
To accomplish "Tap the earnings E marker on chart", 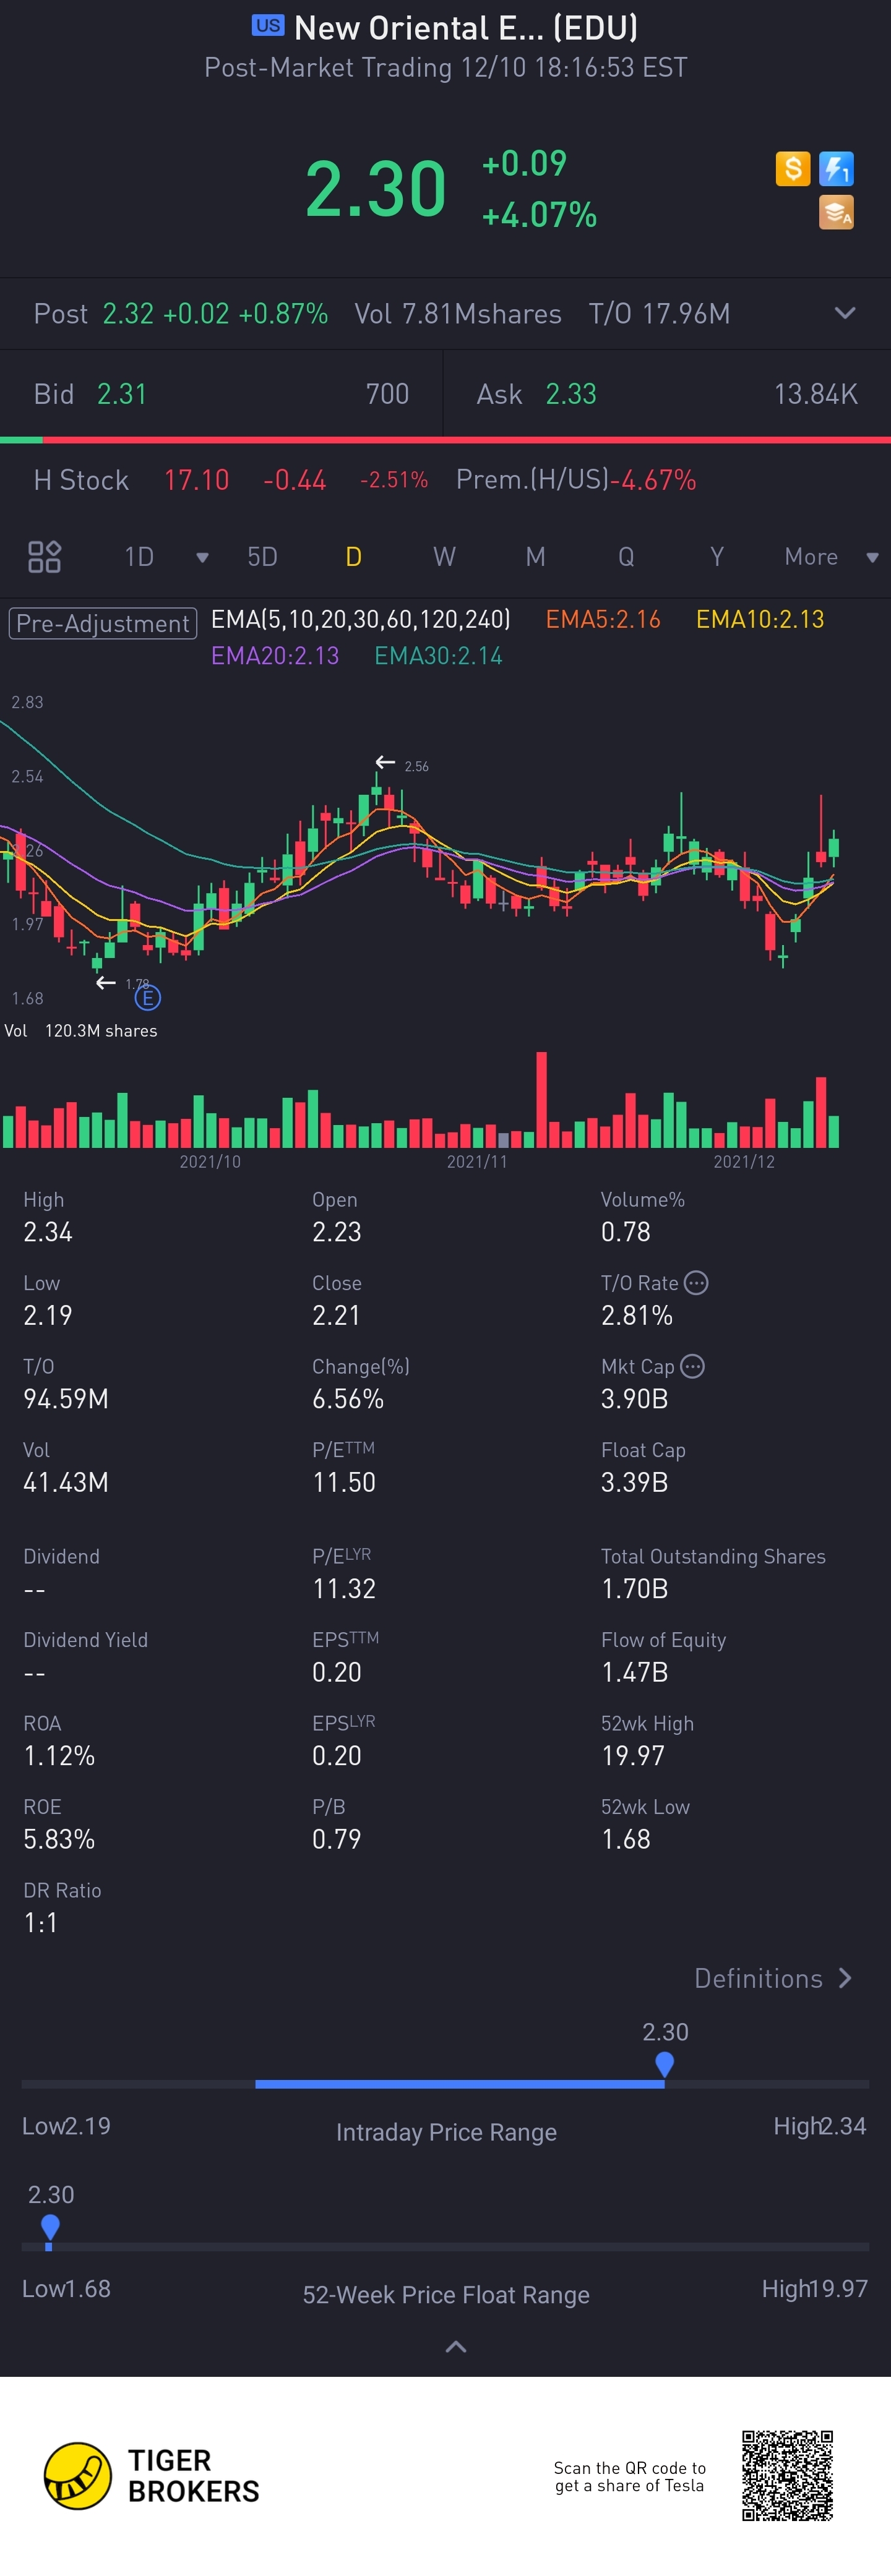I will tap(147, 997).
